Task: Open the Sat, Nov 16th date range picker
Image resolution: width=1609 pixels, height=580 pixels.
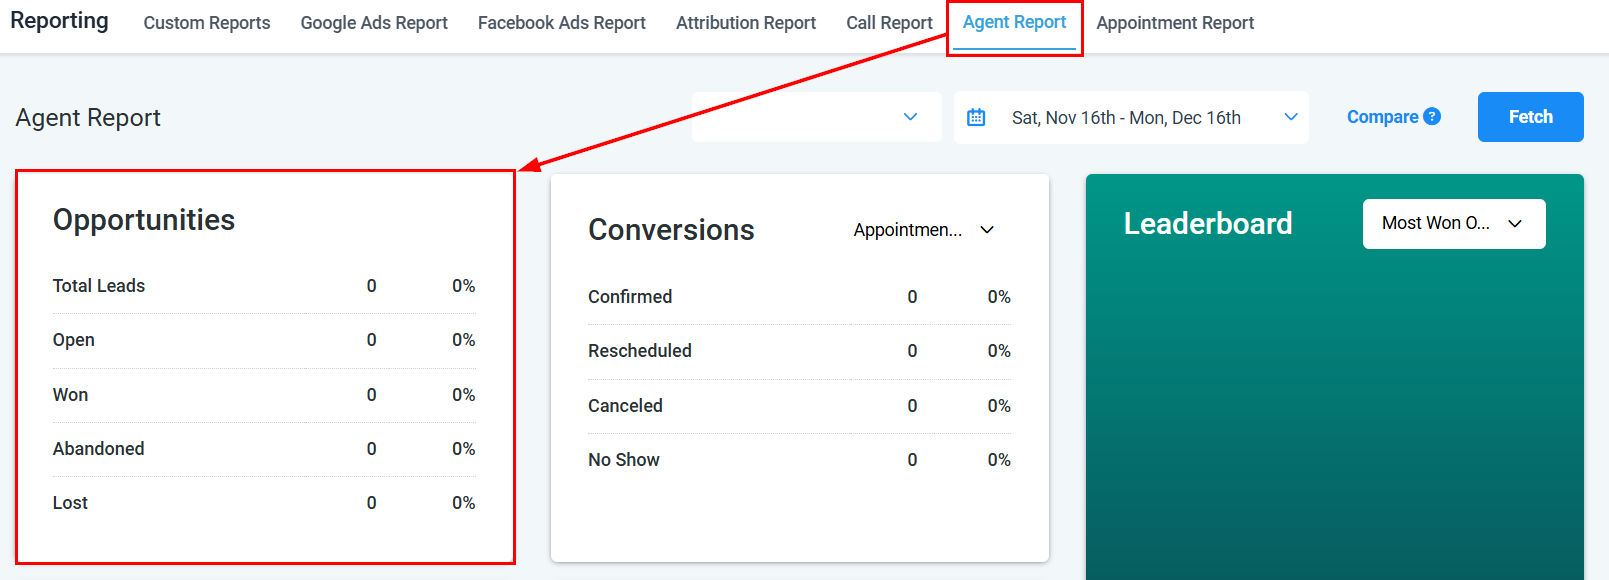Action: click(x=1131, y=117)
